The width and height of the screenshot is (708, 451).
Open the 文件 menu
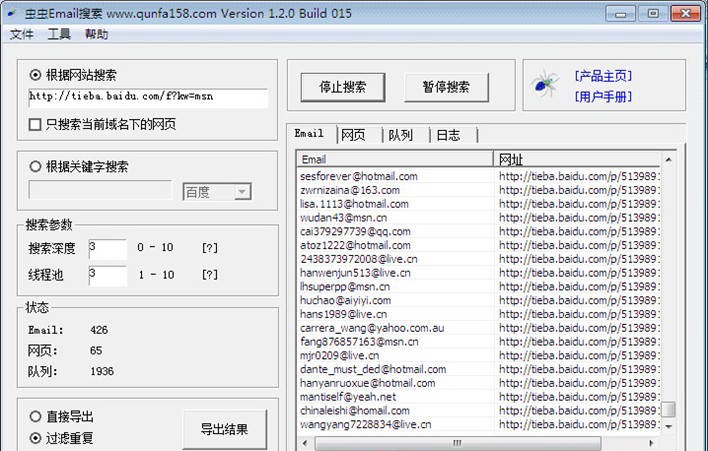(x=22, y=34)
